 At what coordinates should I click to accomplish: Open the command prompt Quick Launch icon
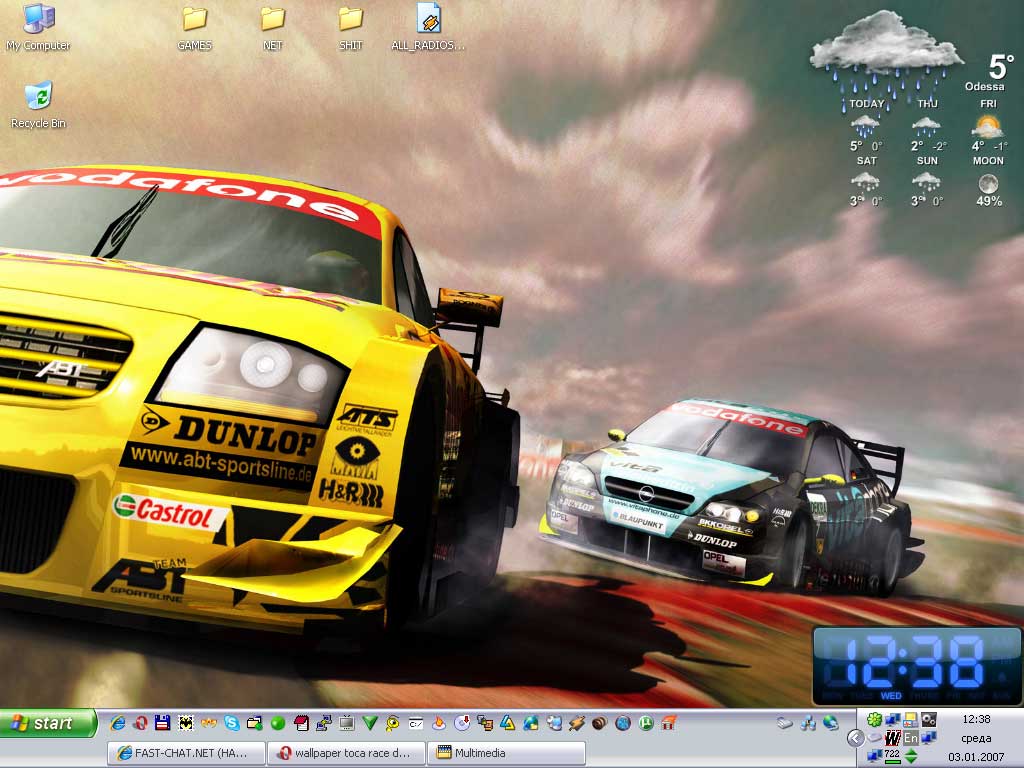(415, 723)
